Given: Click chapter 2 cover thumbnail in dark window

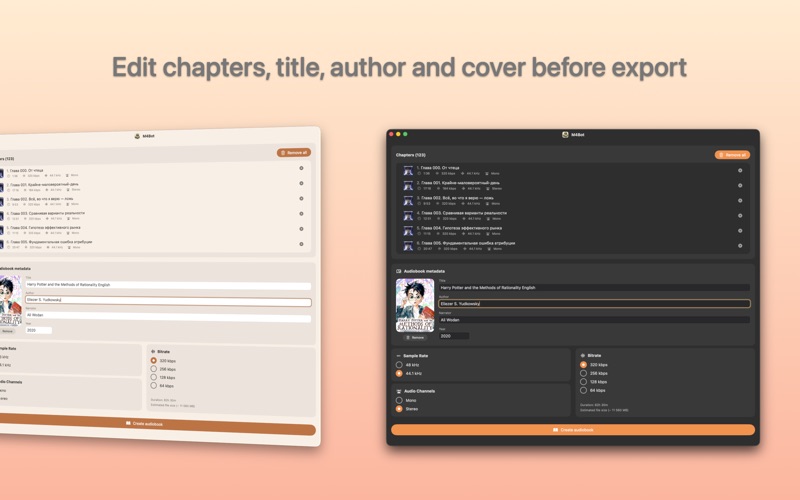Looking at the screenshot, I should (x=408, y=186).
